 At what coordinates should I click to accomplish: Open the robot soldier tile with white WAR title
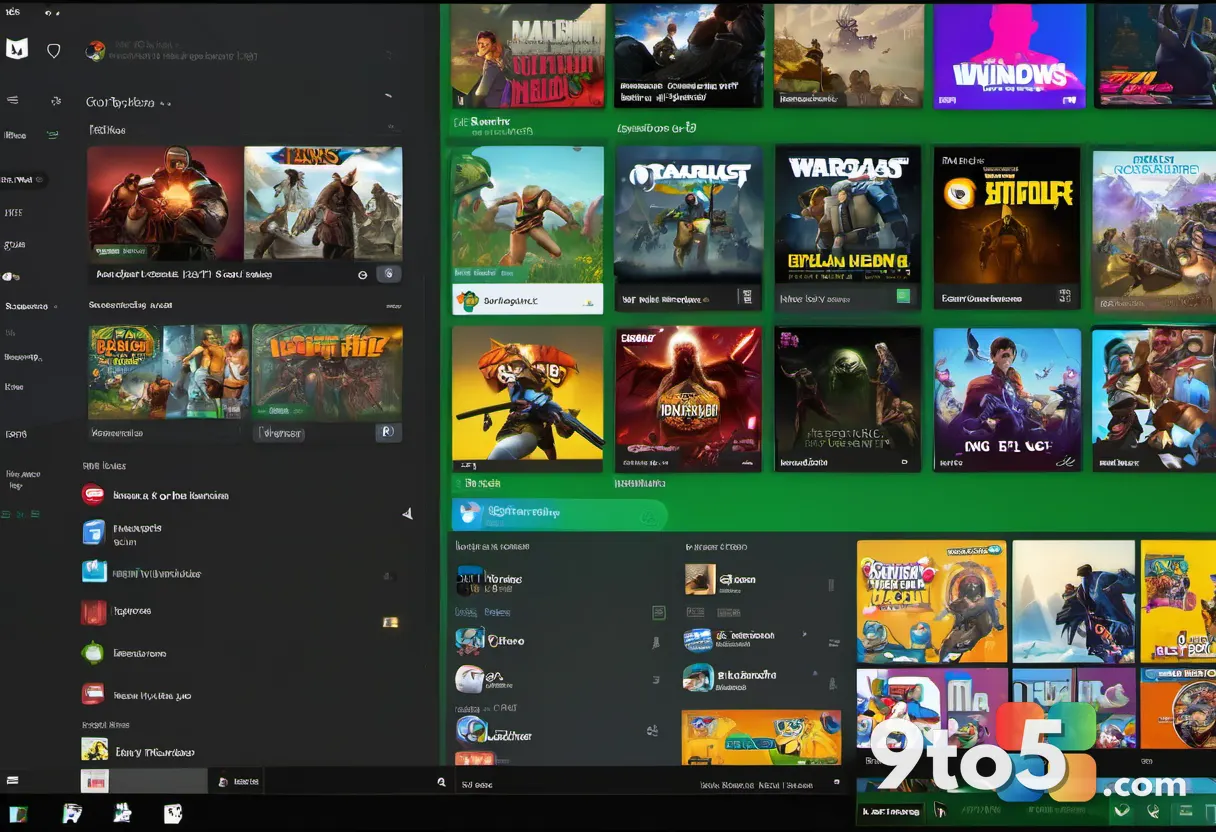pyautogui.click(x=848, y=215)
